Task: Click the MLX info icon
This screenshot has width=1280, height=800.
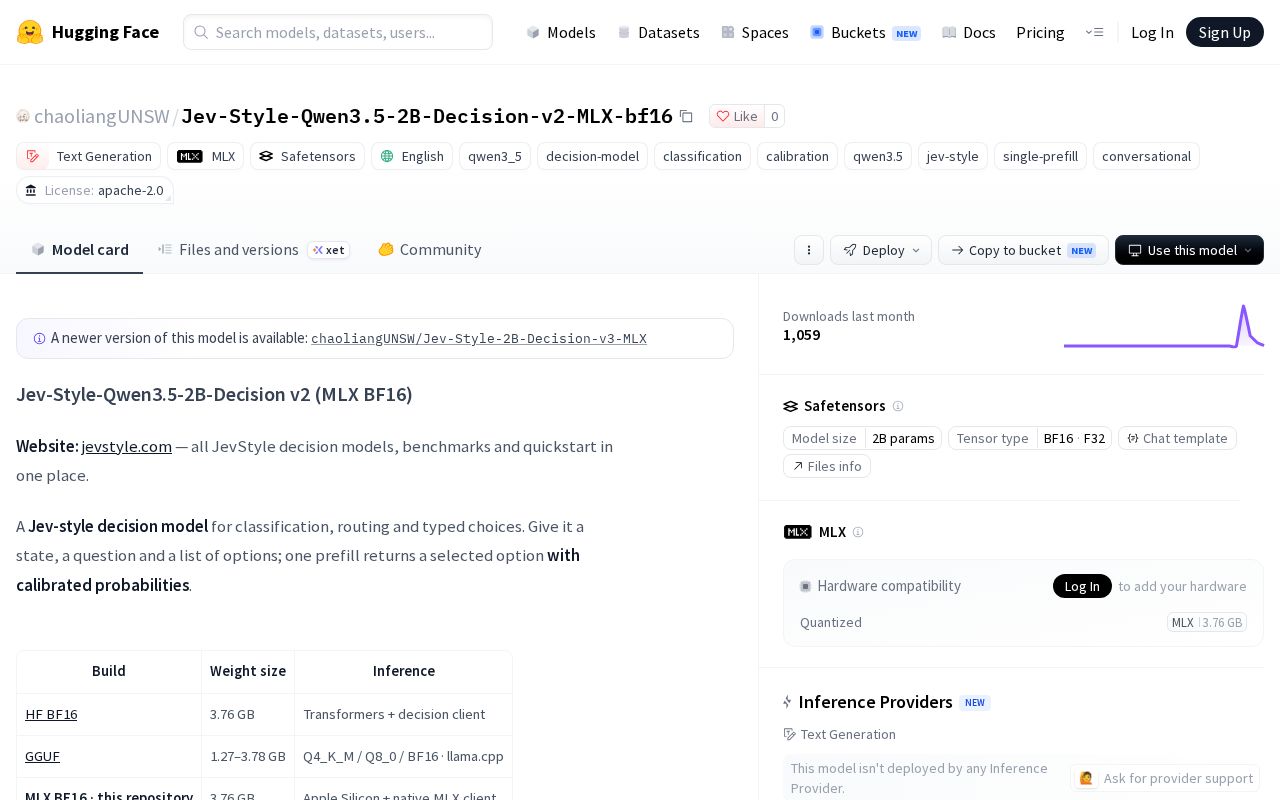Action: point(858,532)
